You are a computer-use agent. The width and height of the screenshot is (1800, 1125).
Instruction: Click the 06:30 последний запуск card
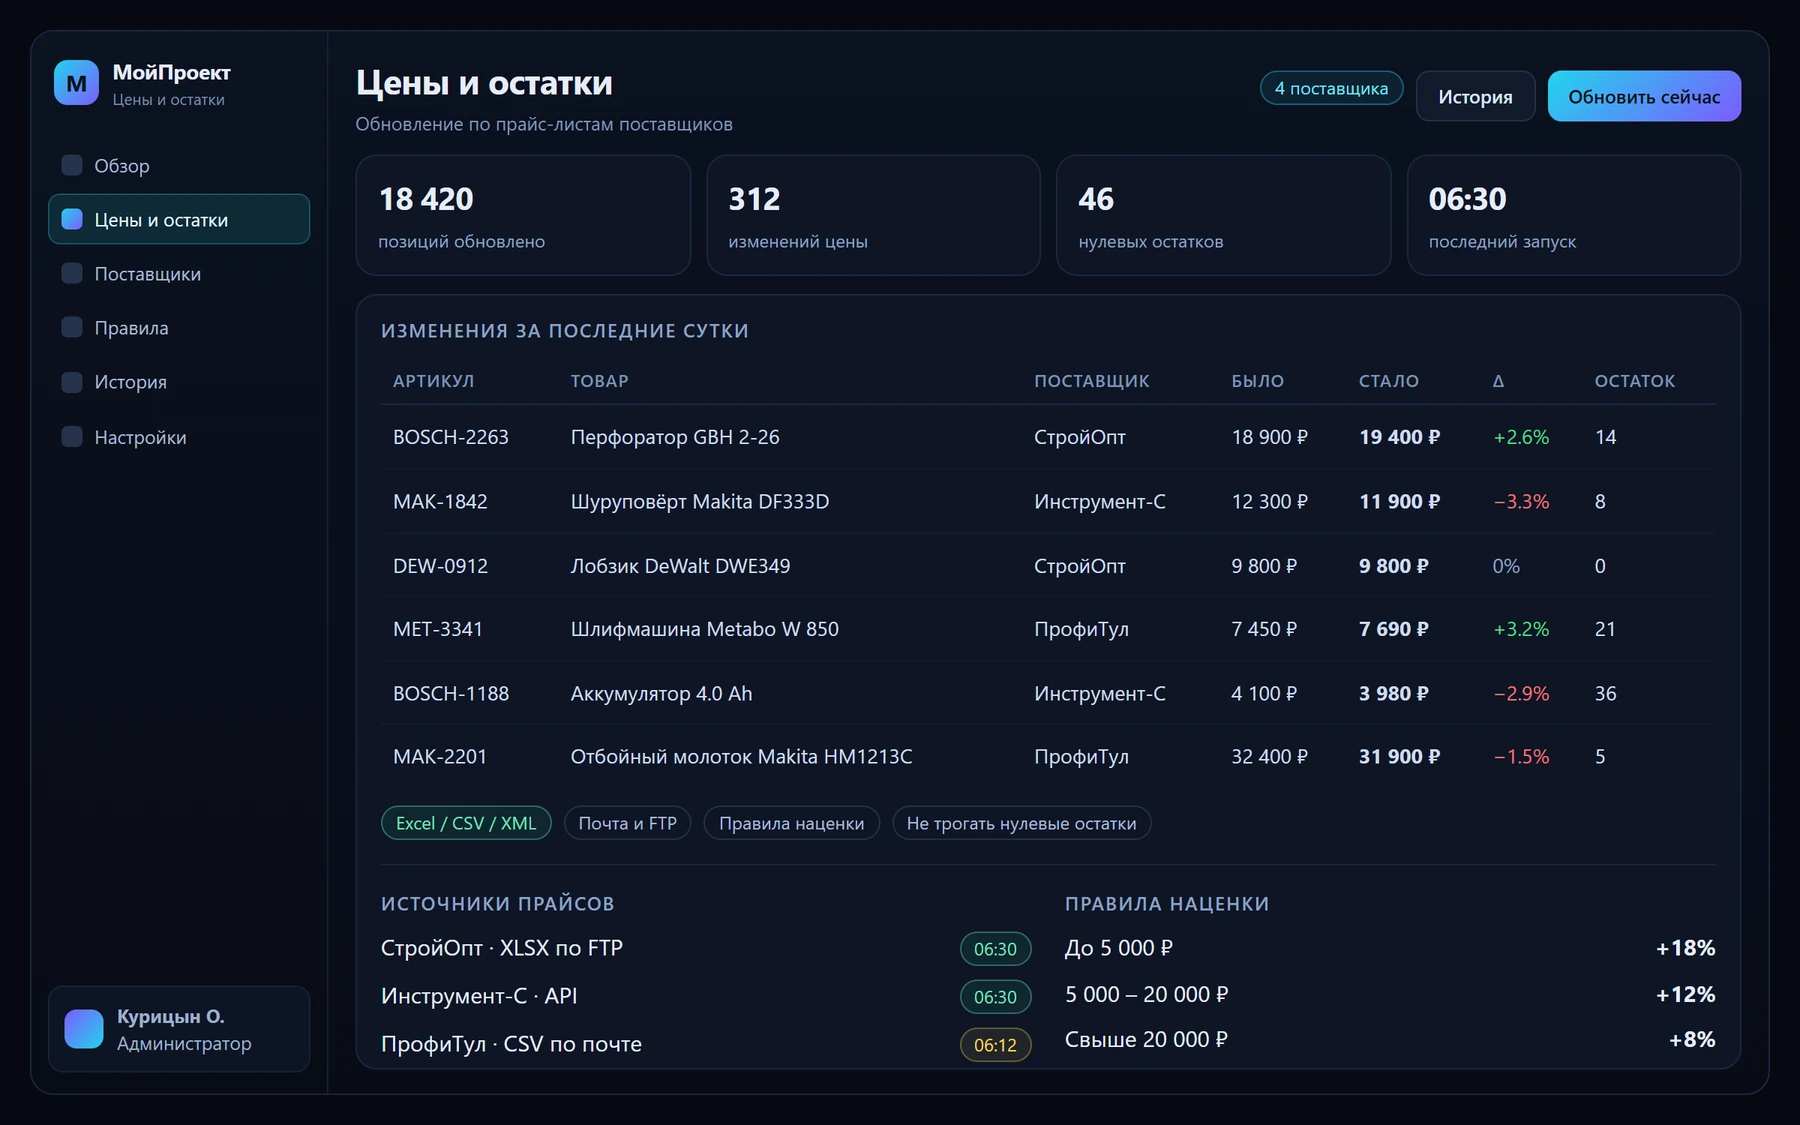pyautogui.click(x=1574, y=215)
